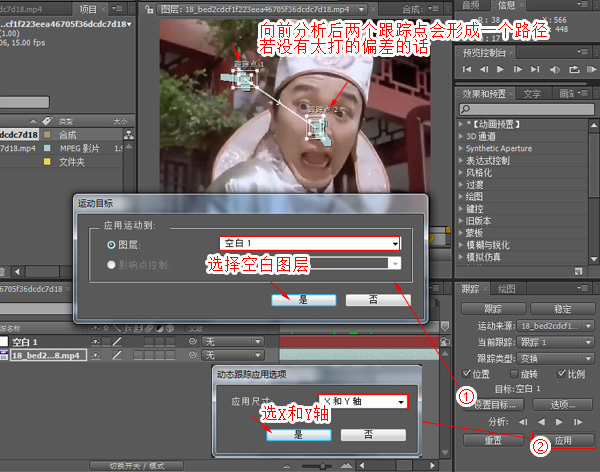Image resolution: width=600 pixels, height=472 pixels.
Task: Select 图层 radio button in motion target dialog
Action: 111,245
